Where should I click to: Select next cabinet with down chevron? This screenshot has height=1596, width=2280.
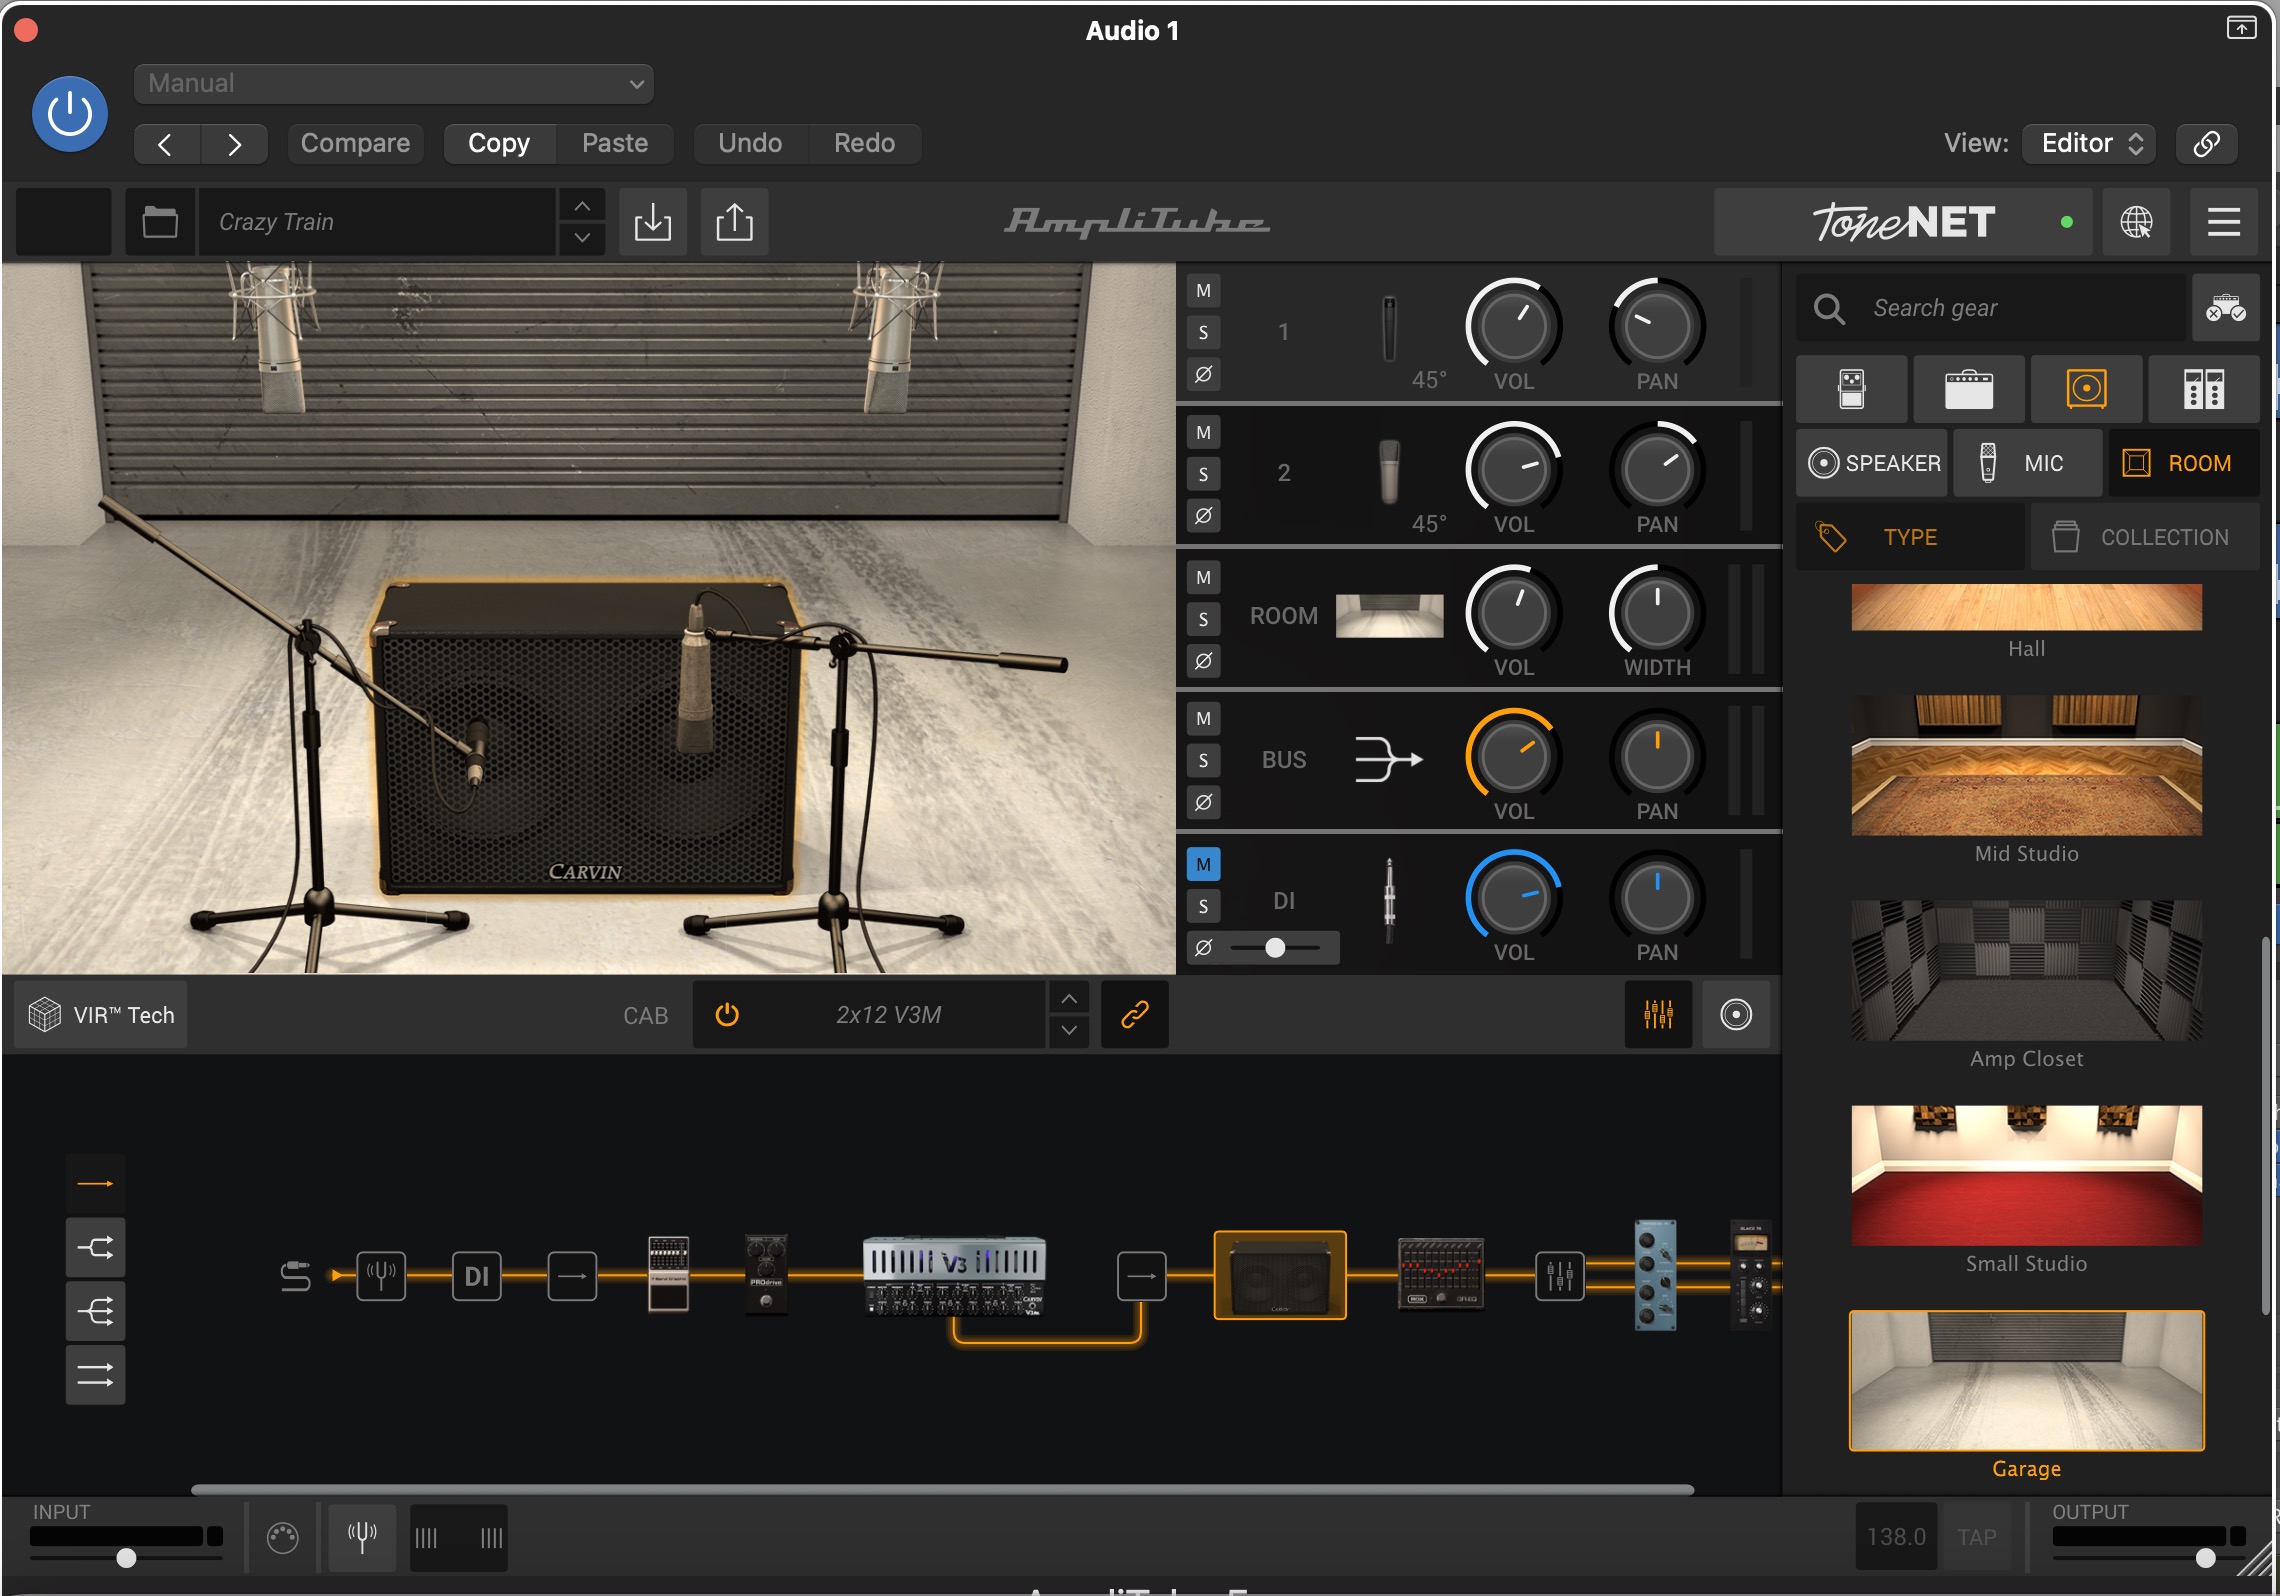click(1069, 1031)
